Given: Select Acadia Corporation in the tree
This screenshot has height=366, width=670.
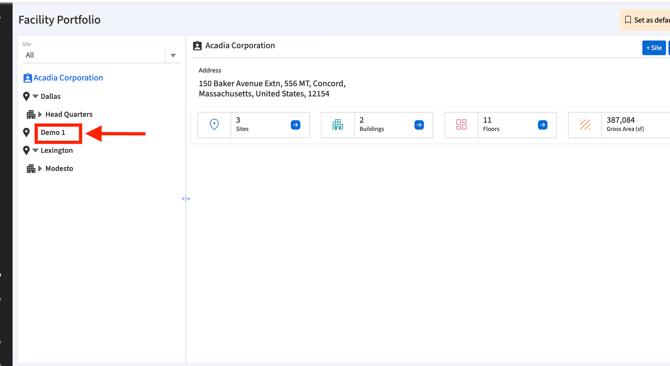Looking at the screenshot, I should point(68,78).
